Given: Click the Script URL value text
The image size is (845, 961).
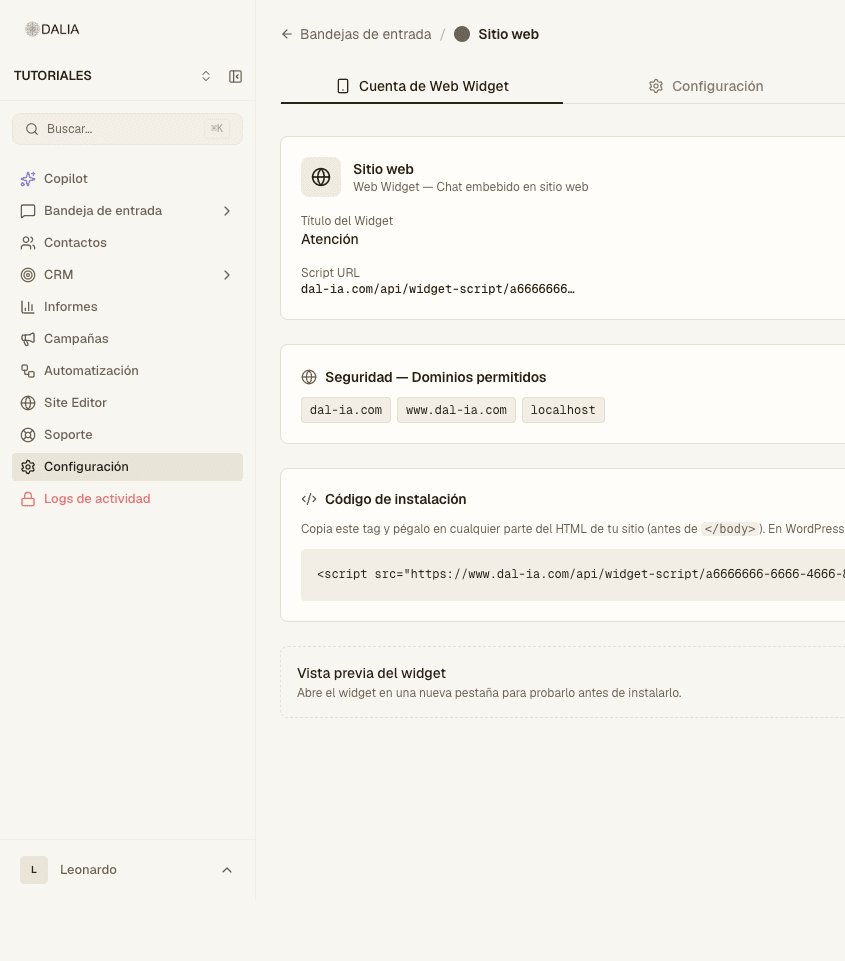Looking at the screenshot, I should tap(438, 289).
